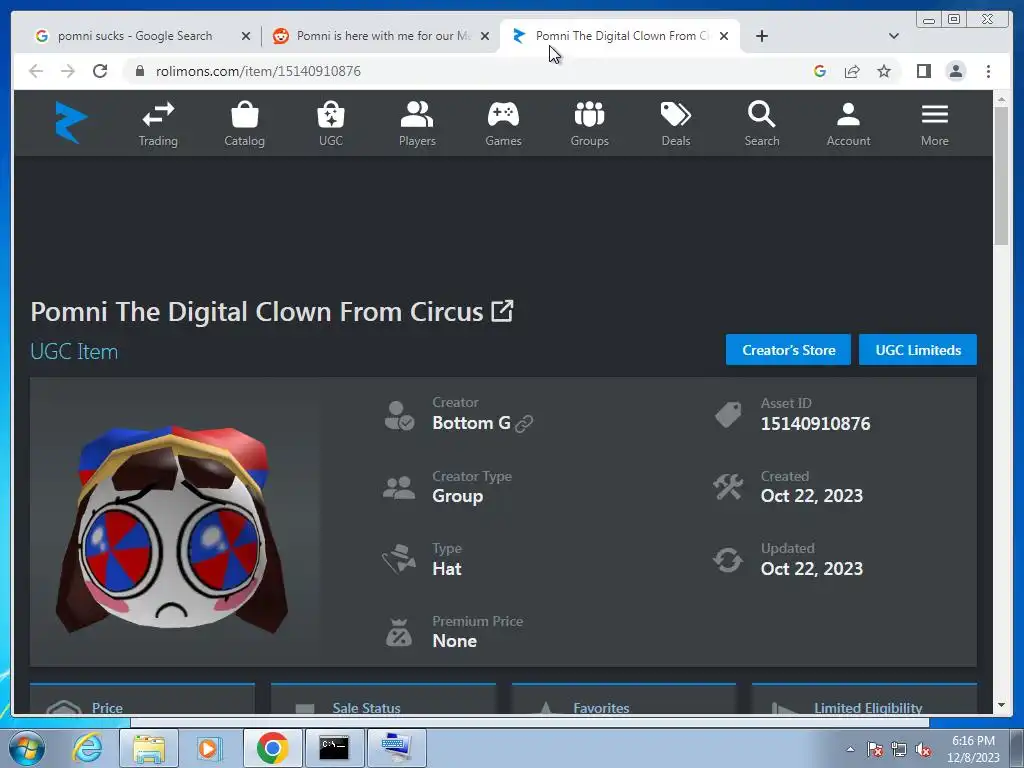Open the site Search
Image resolution: width=1024 pixels, height=768 pixels.
(x=761, y=124)
